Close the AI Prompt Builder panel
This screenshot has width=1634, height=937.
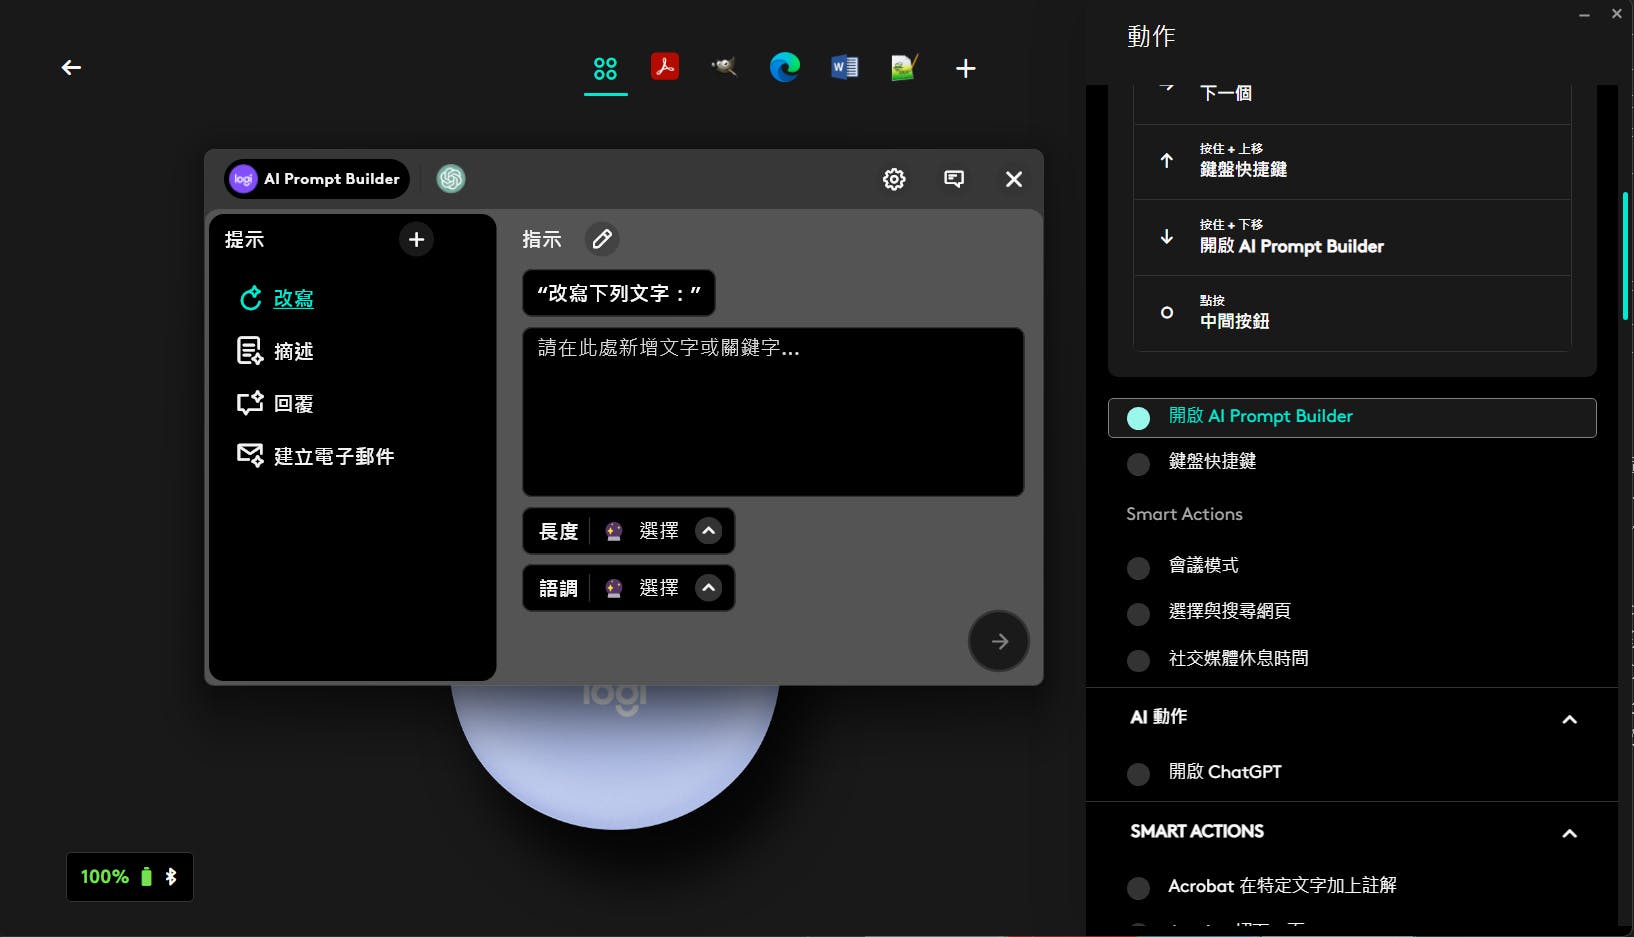pos(1014,179)
